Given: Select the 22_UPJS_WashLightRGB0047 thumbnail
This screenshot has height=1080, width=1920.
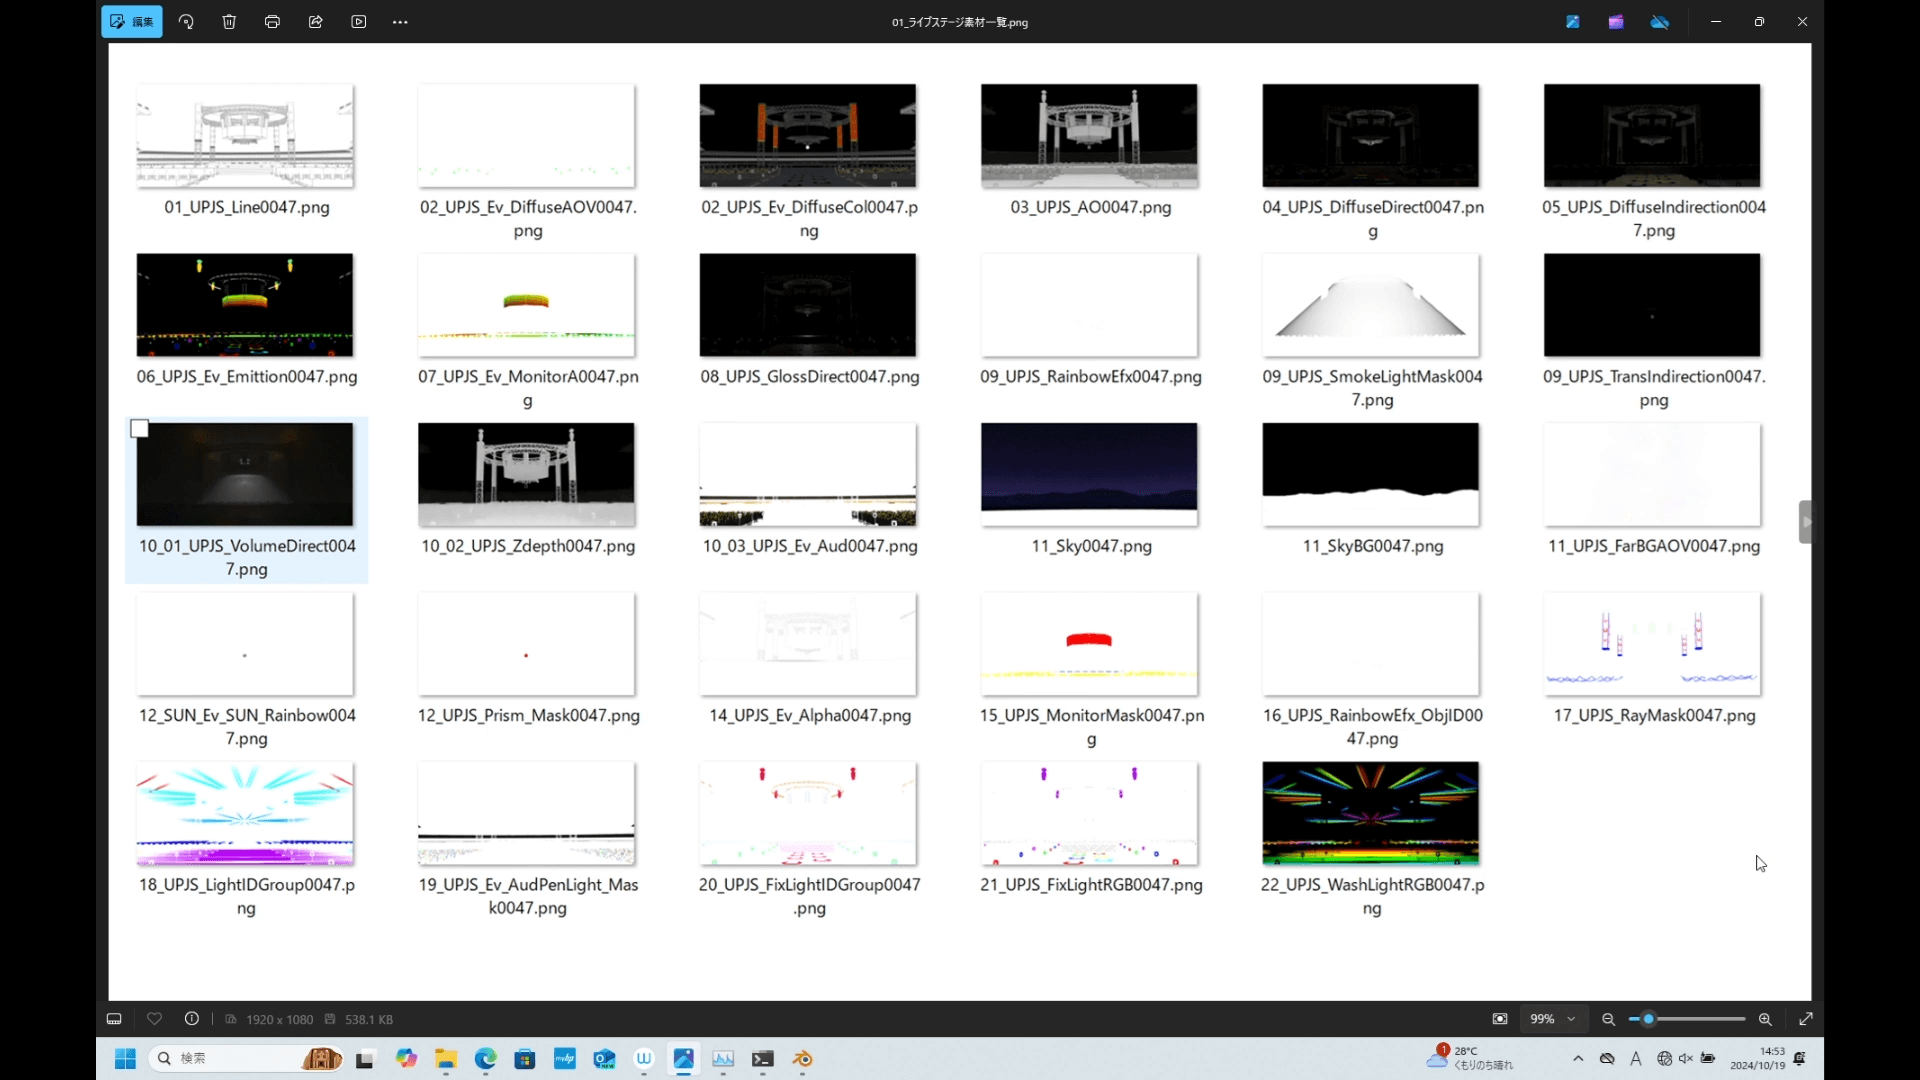Looking at the screenshot, I should (x=1370, y=814).
